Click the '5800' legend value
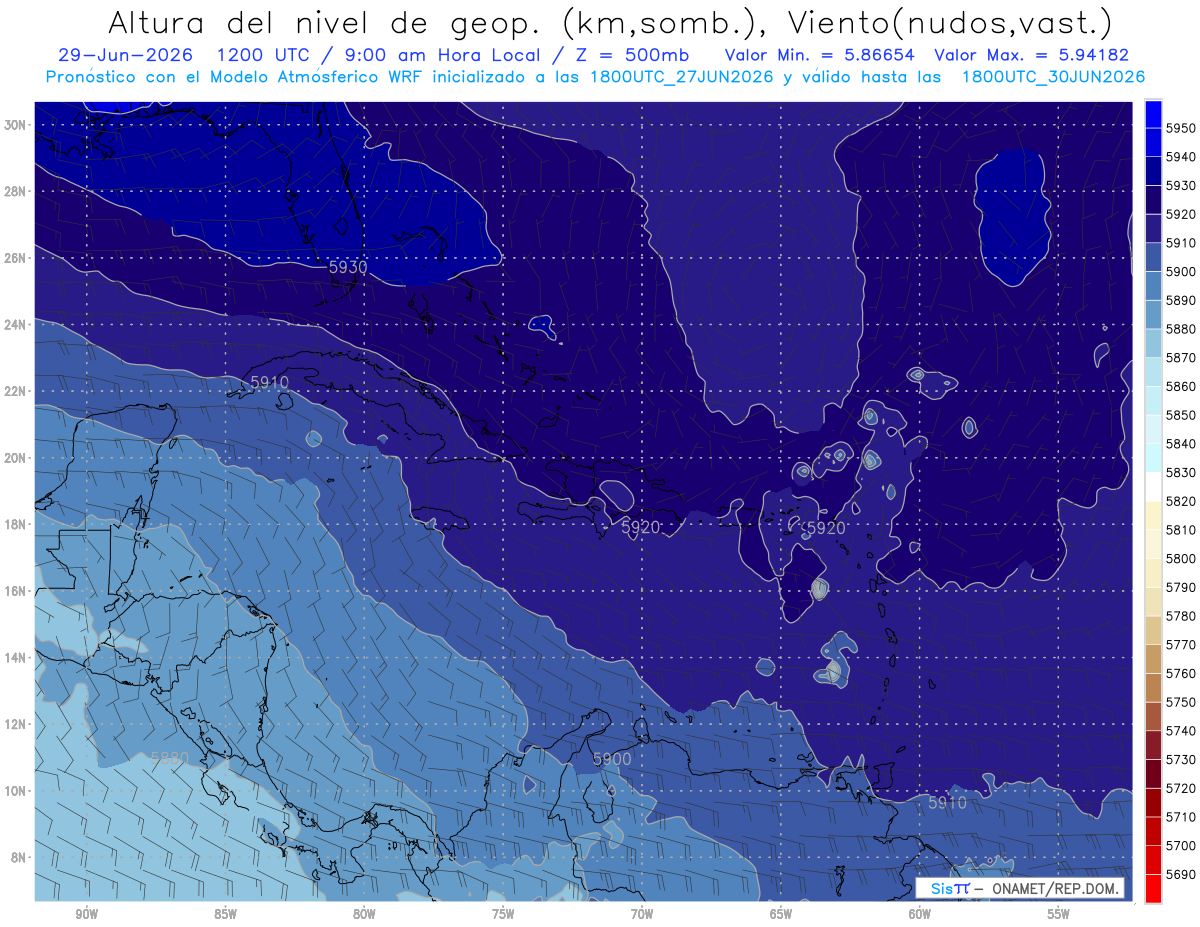The height and width of the screenshot is (927, 1200). click(1181, 559)
